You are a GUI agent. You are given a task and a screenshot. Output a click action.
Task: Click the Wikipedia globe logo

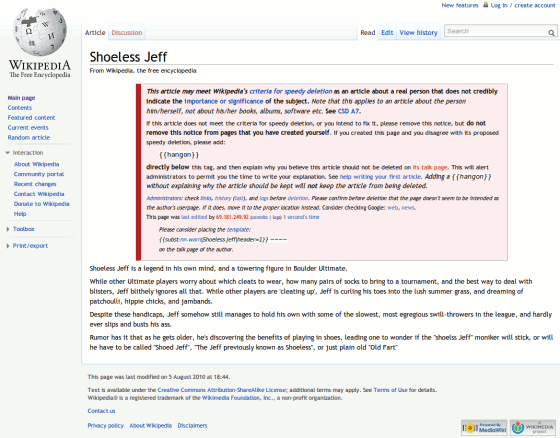40,32
